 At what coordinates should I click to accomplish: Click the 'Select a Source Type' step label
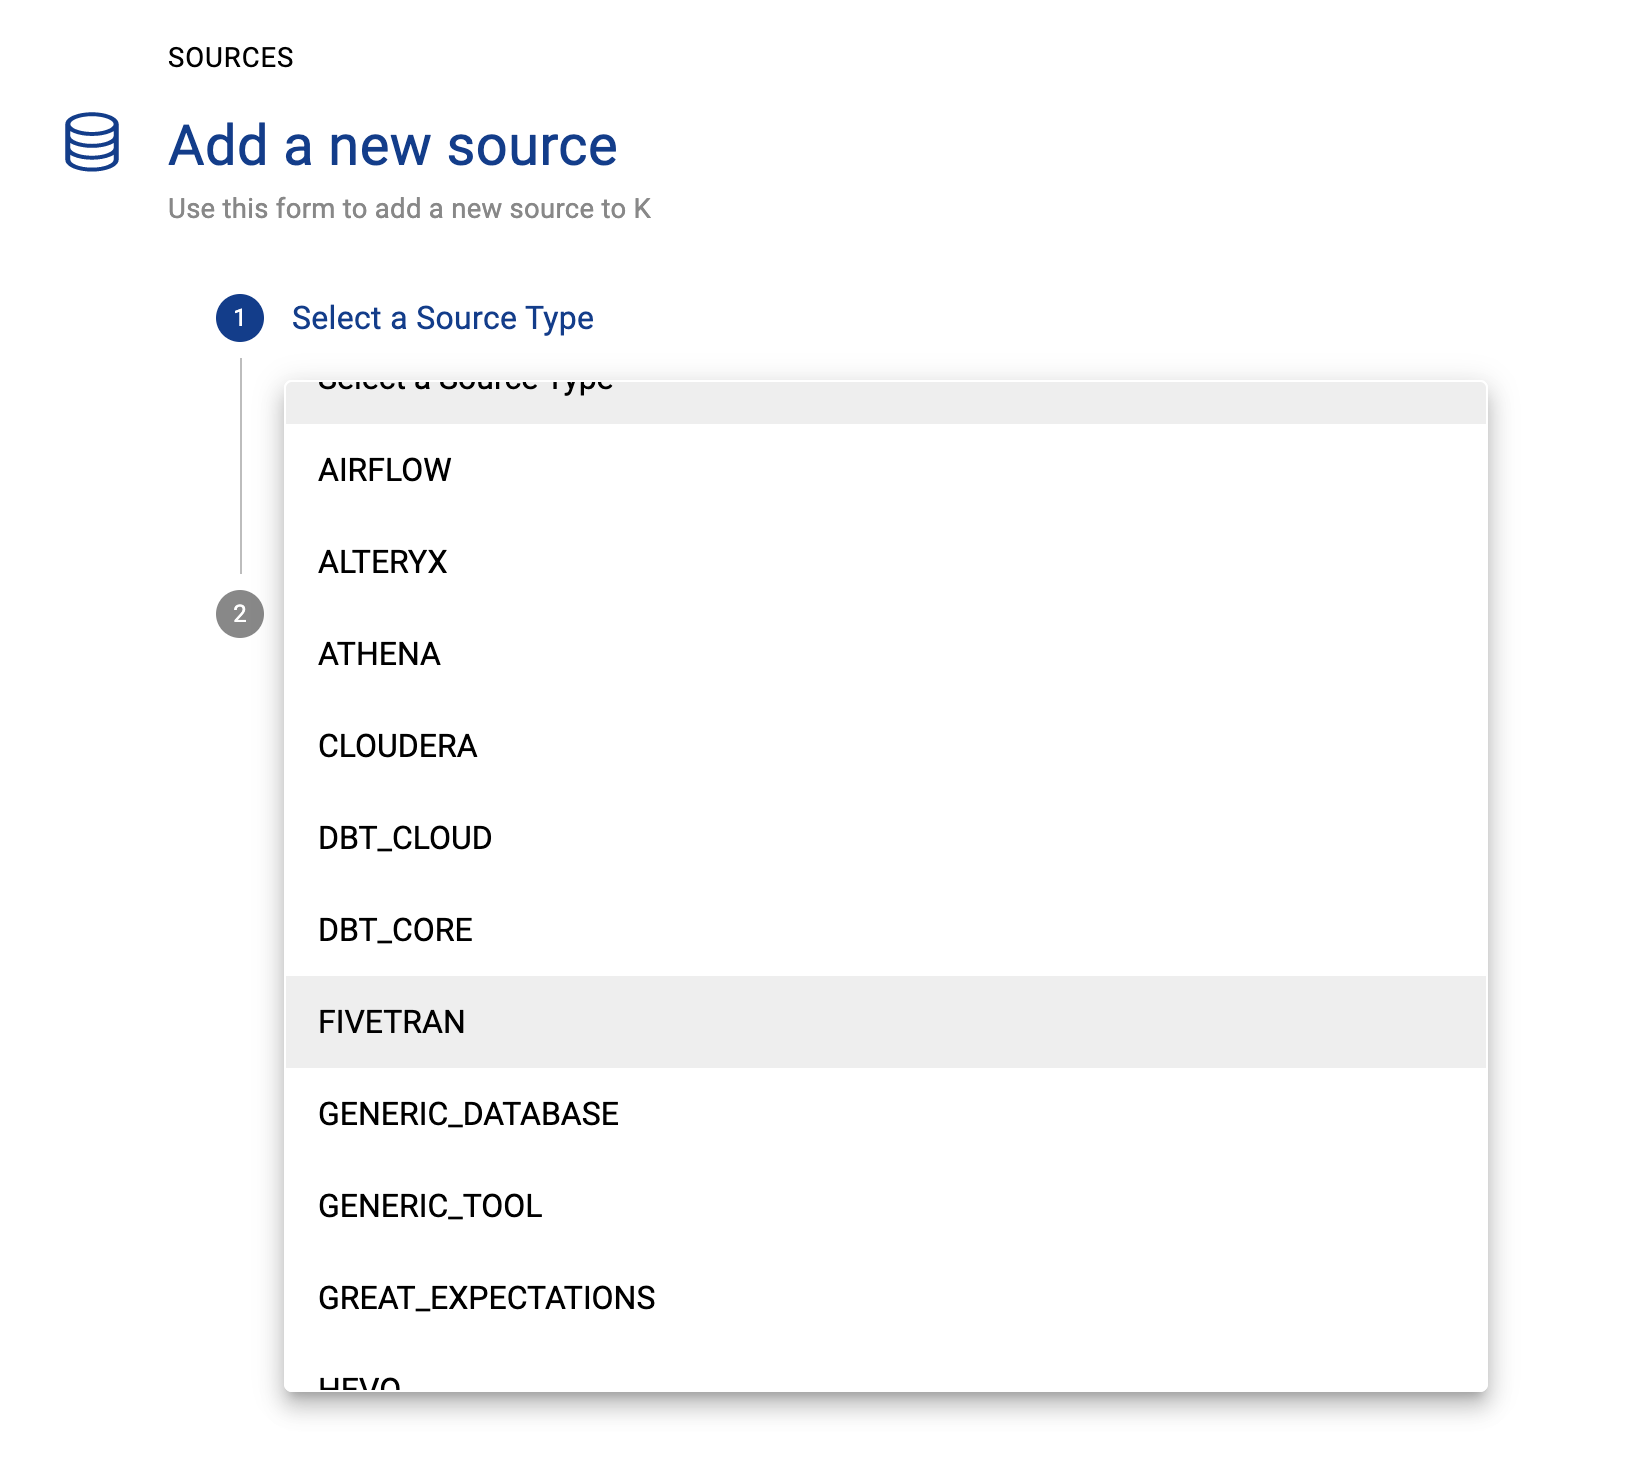pyautogui.click(x=442, y=318)
